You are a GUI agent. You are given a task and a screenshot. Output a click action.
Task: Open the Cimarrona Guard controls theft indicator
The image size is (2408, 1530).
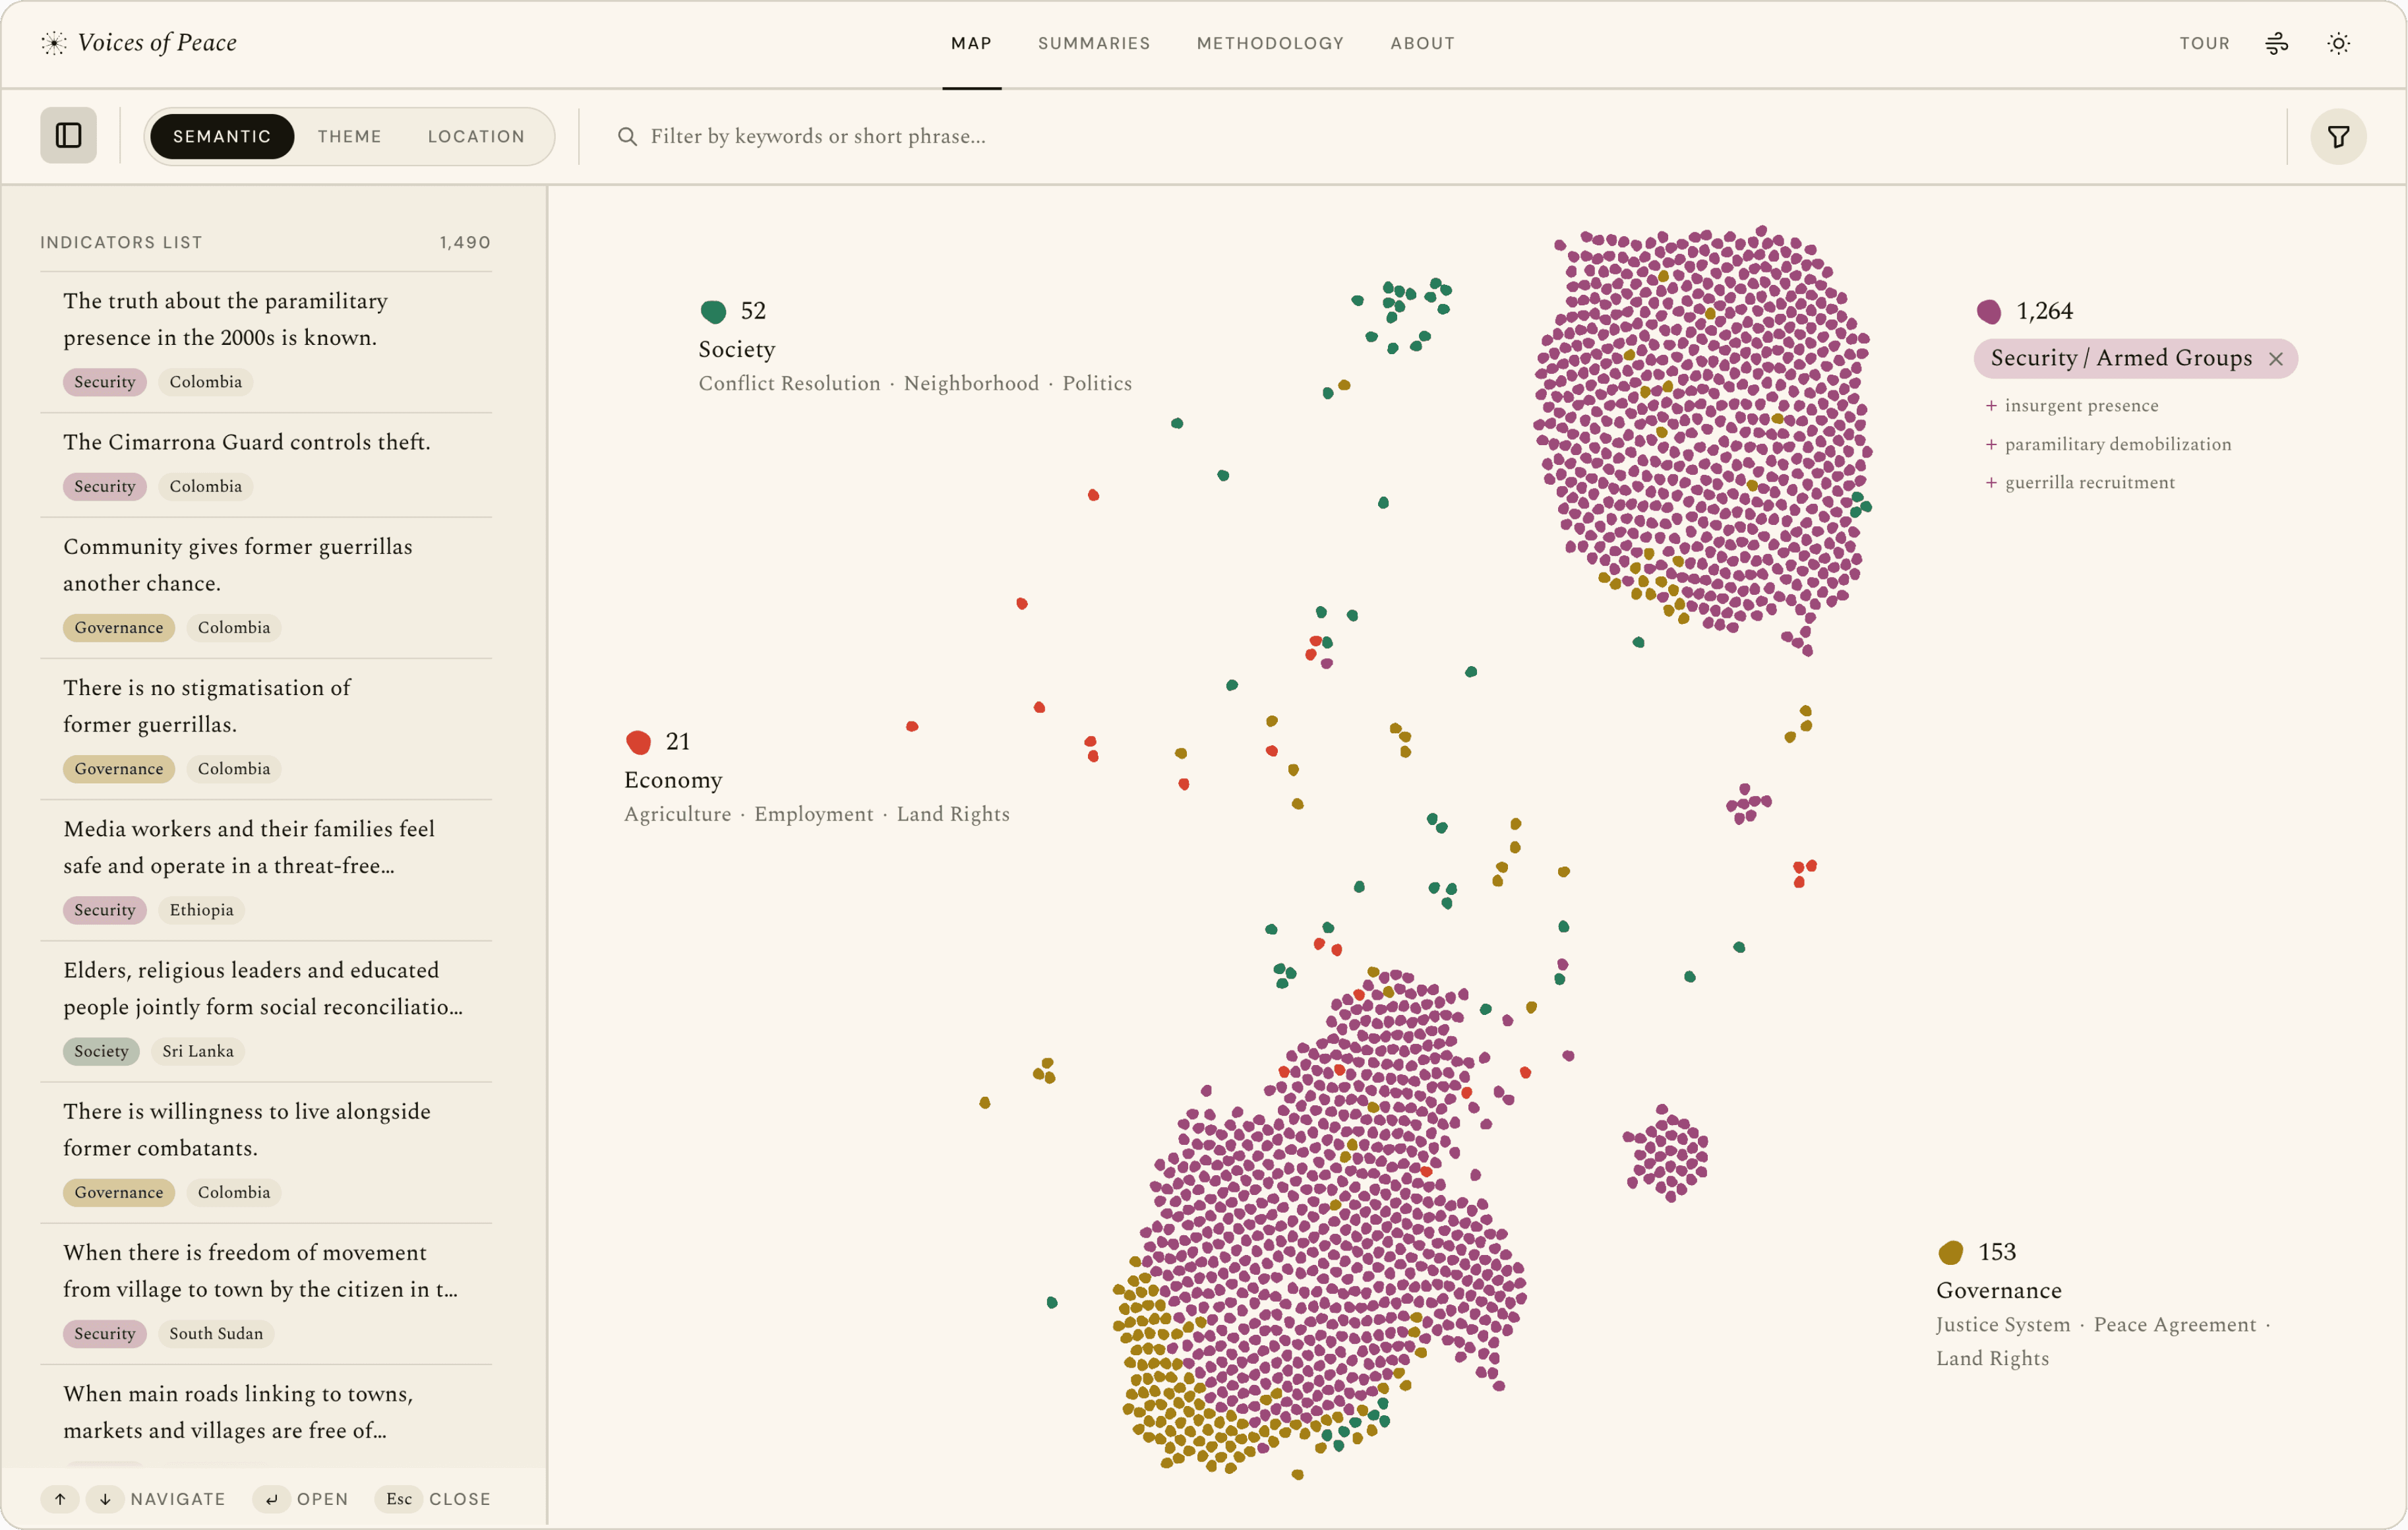click(x=266, y=465)
